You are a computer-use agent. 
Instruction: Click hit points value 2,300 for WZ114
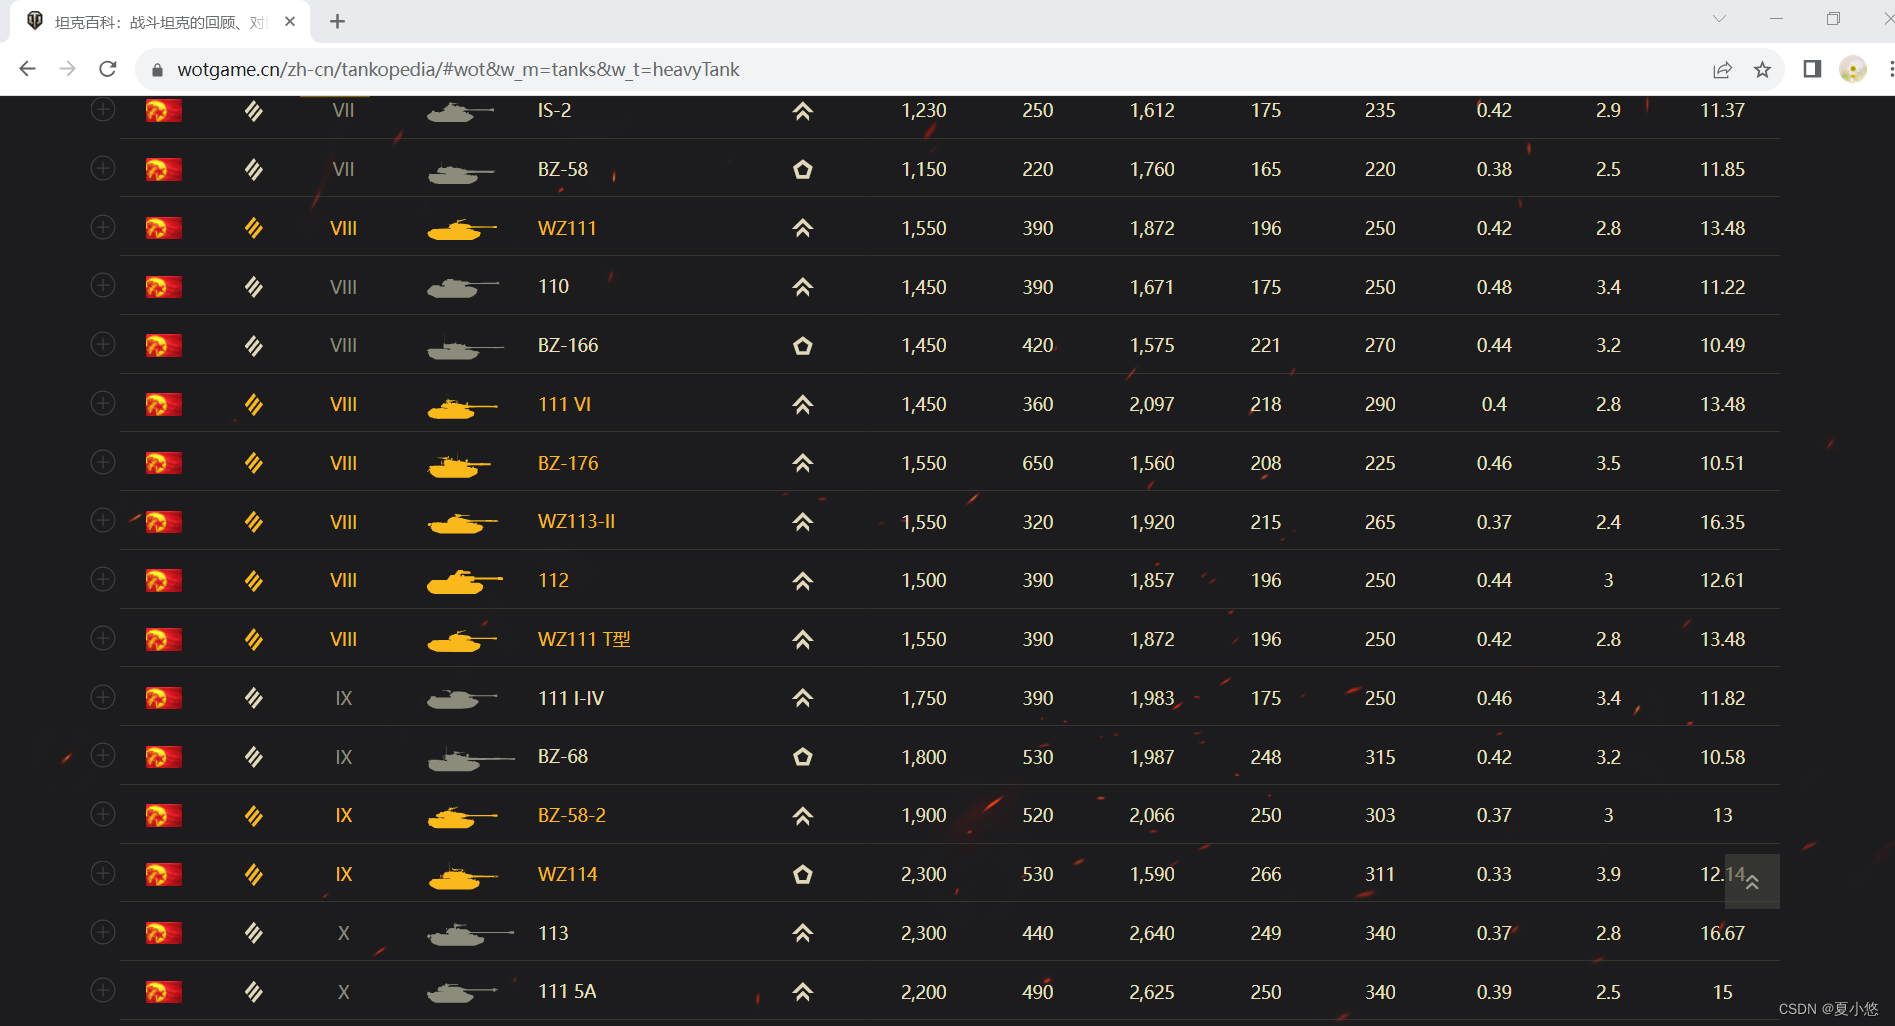click(x=924, y=874)
